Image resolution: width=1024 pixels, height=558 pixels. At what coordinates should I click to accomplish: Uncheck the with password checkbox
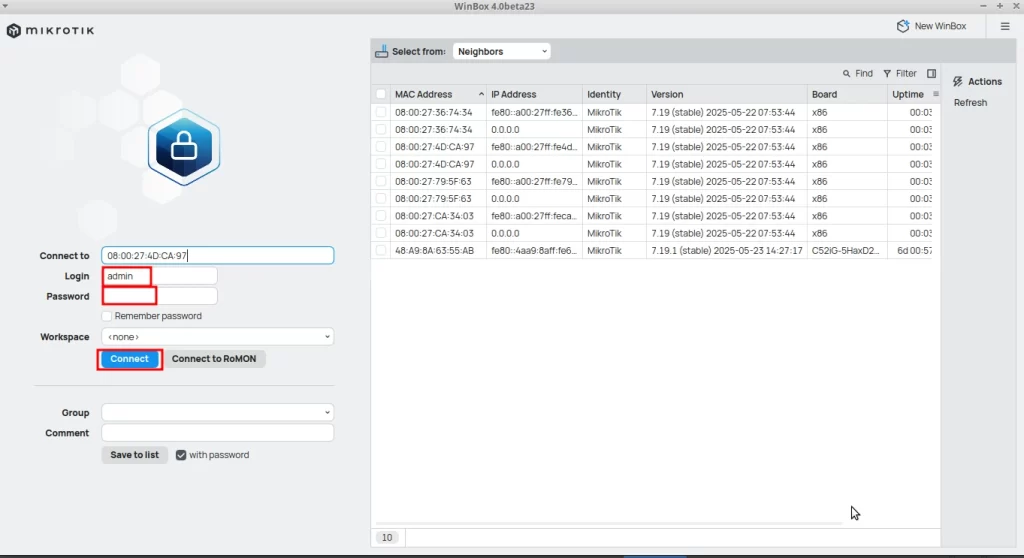(181, 455)
